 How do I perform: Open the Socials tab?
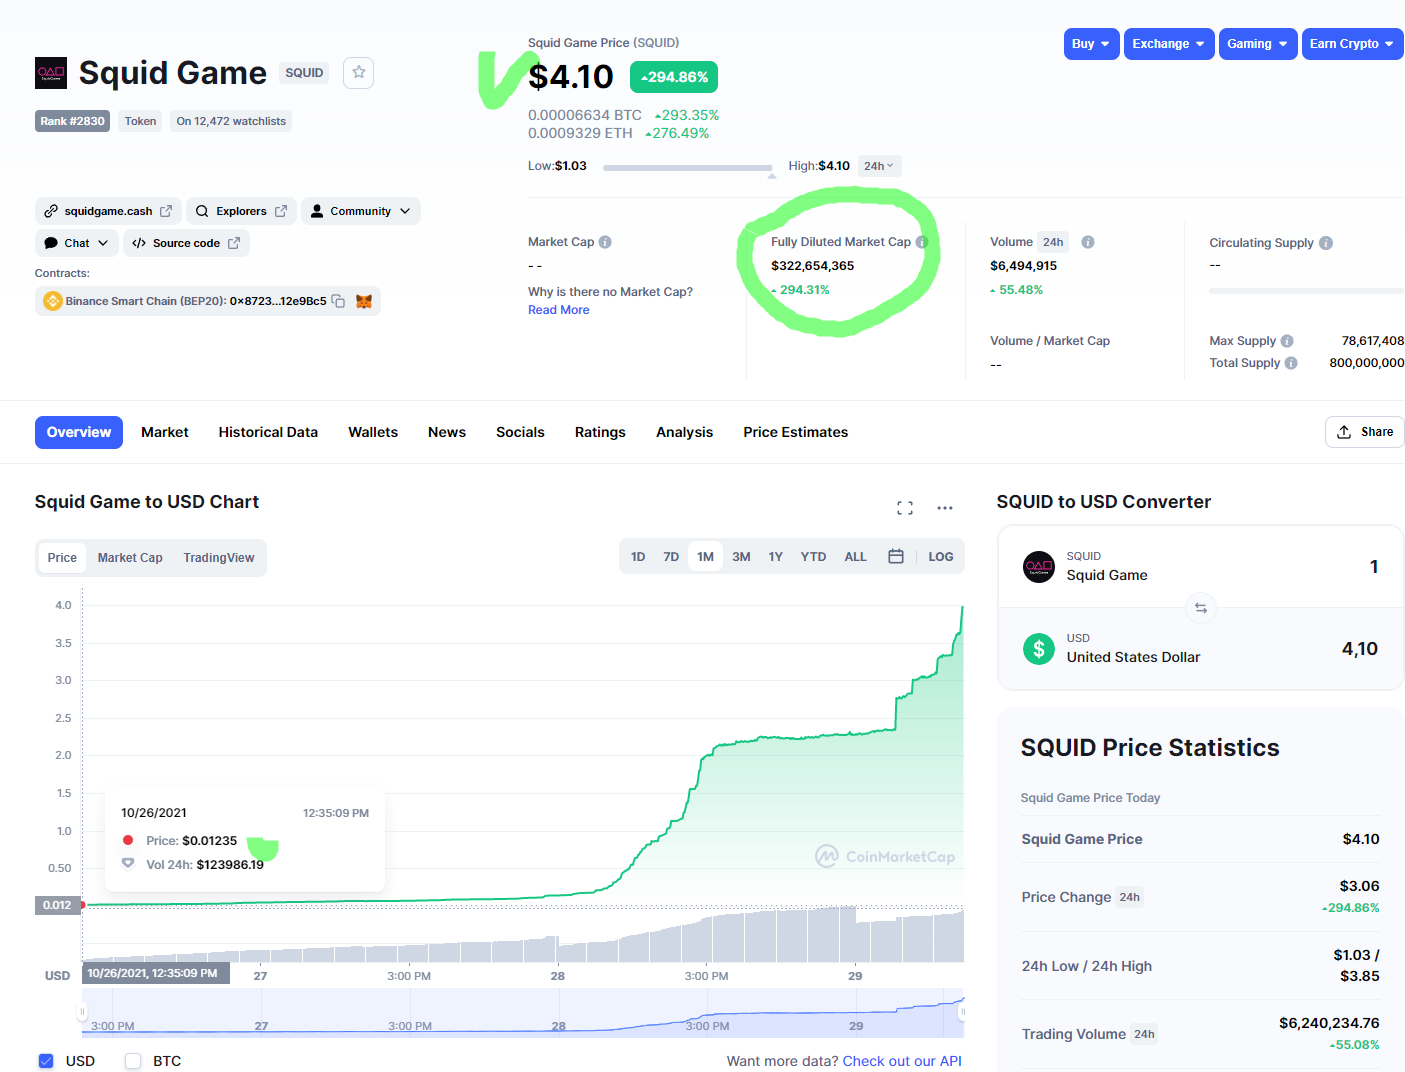coord(520,432)
